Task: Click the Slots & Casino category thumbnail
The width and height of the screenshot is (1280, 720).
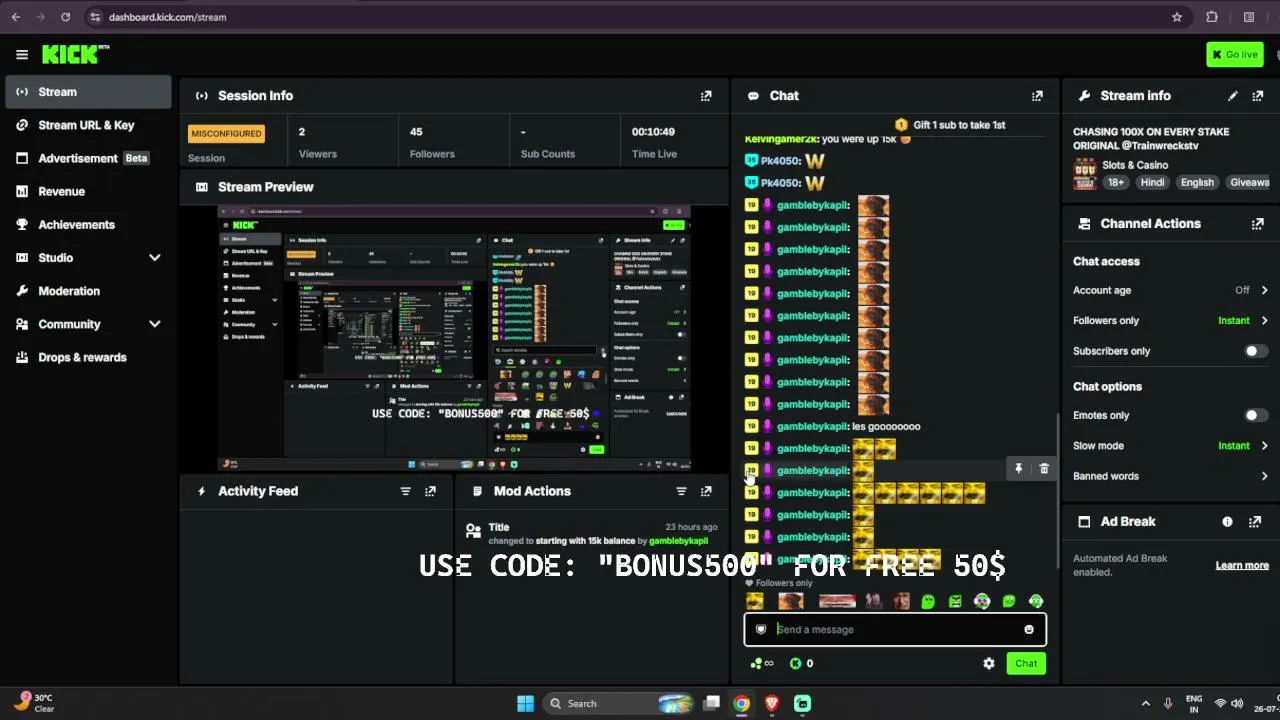Action: pyautogui.click(x=1085, y=174)
